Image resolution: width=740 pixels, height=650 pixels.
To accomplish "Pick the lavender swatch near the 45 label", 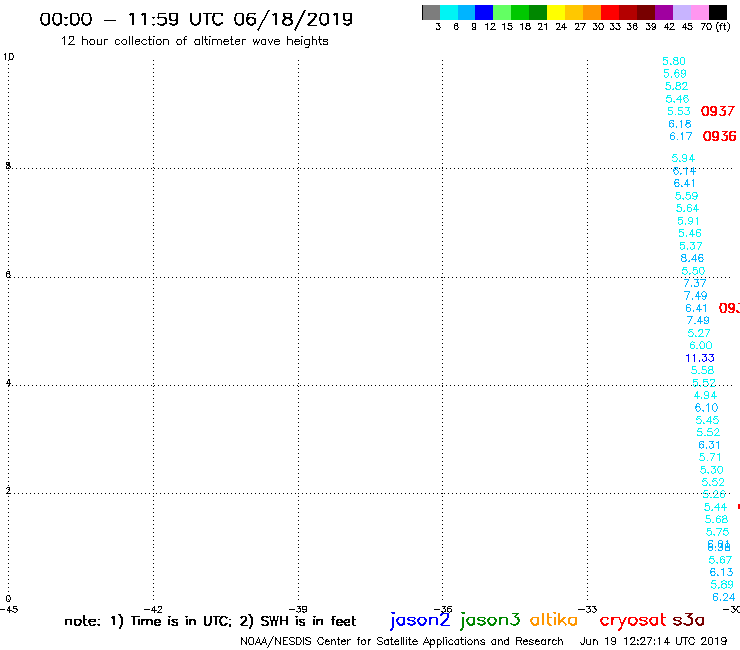I will (681, 12).
